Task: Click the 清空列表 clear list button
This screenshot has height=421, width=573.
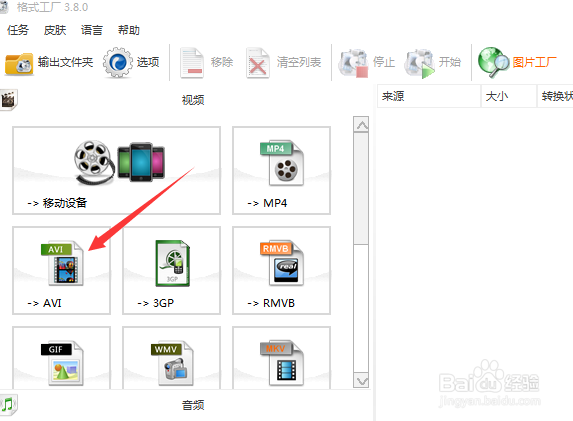Action: (x=284, y=63)
